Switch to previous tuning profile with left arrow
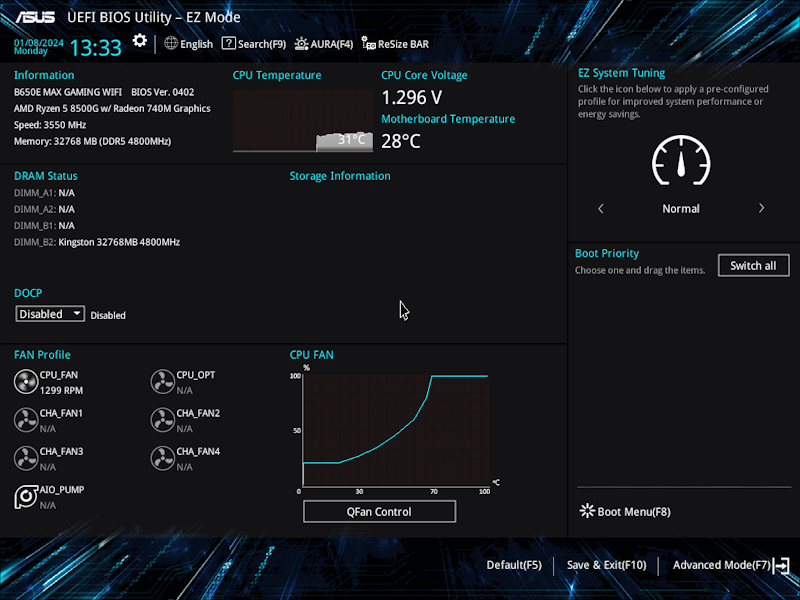Image resolution: width=800 pixels, height=600 pixels. pos(601,209)
